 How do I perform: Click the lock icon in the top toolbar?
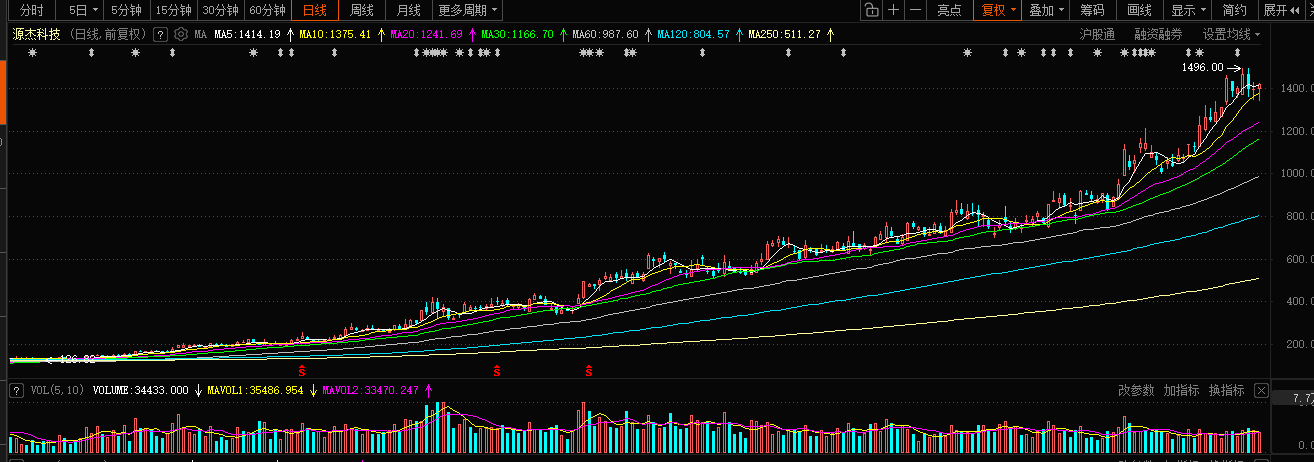871,11
